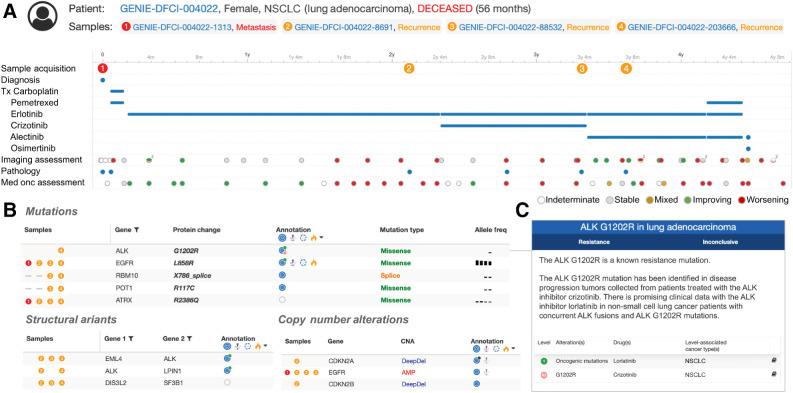Click the red resistance level icon for Crizotinib
Viewport: 793px width, 393px height.
click(544, 375)
